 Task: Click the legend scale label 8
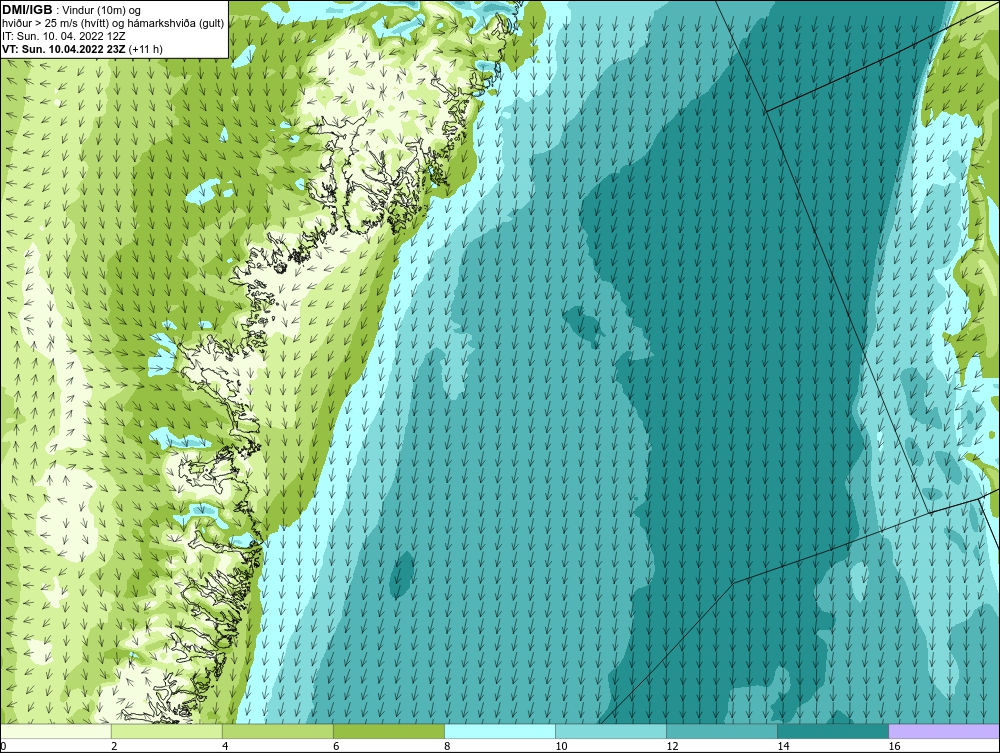447,746
